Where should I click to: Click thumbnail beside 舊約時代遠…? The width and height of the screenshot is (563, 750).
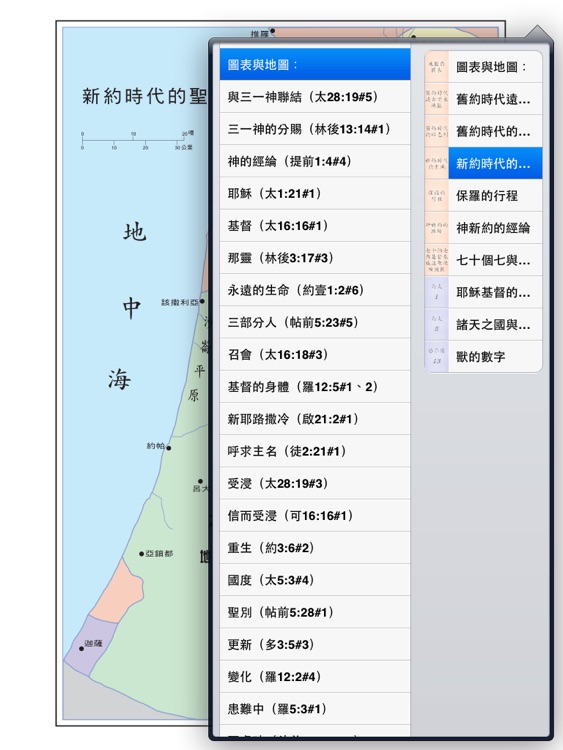coord(437,99)
